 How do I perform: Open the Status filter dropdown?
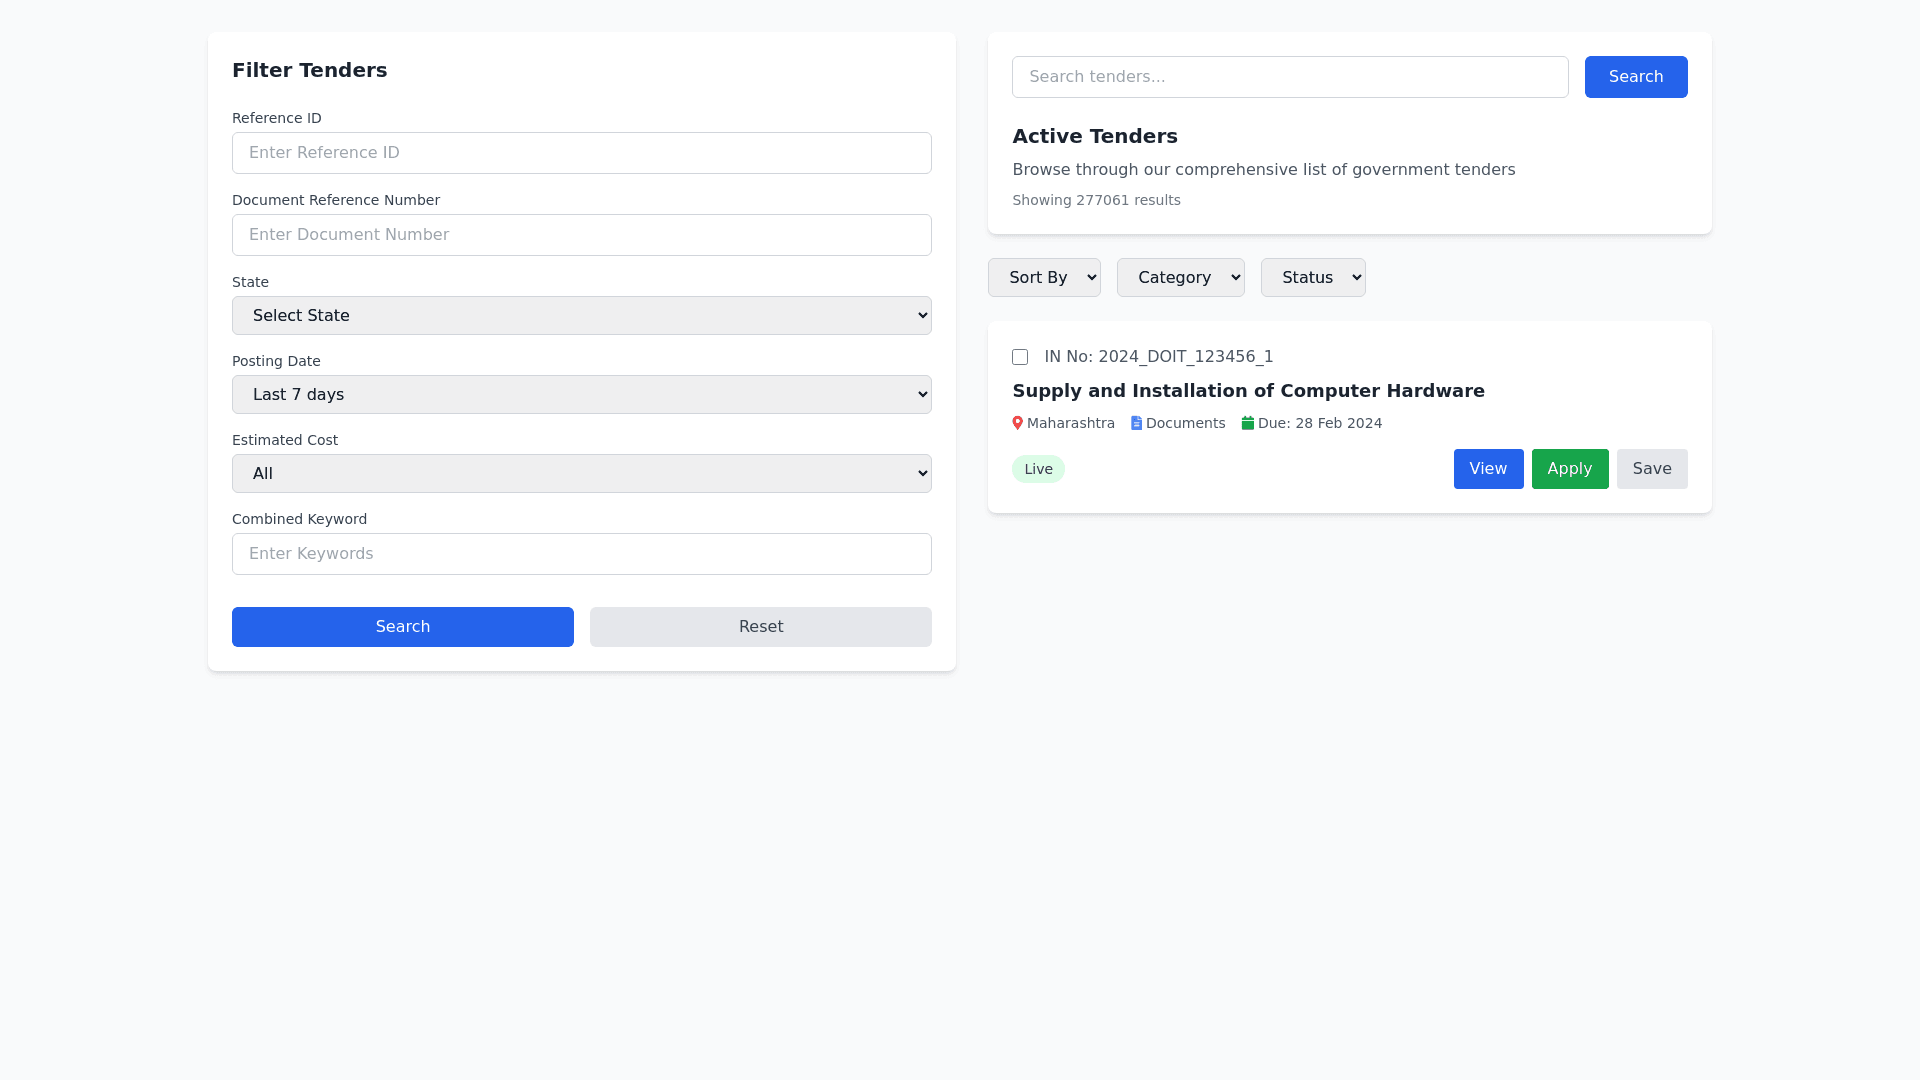[1312, 277]
